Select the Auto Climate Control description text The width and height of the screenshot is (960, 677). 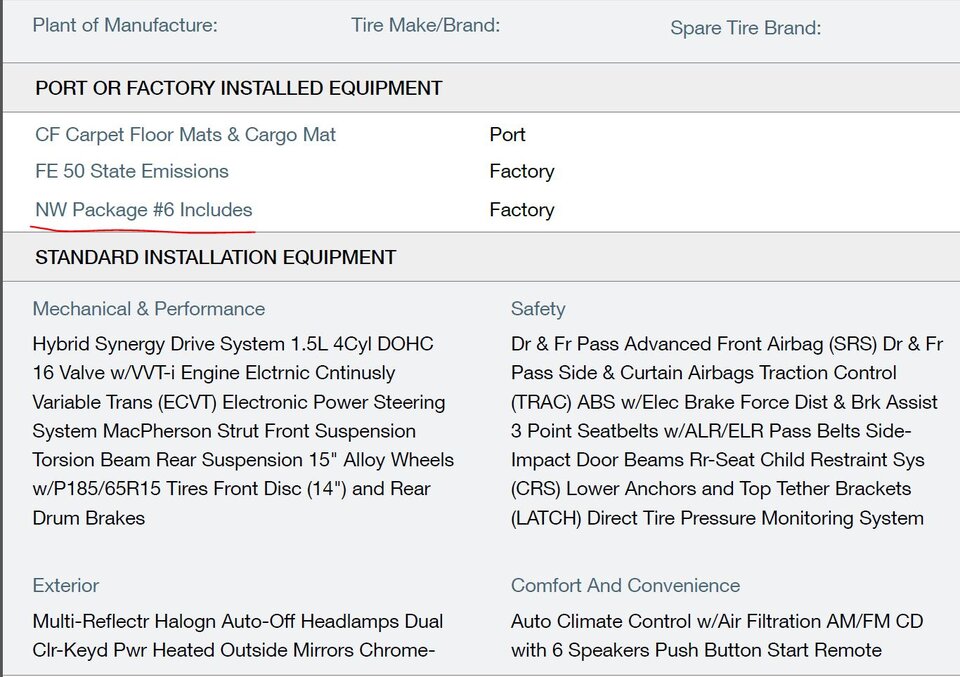tap(716, 636)
